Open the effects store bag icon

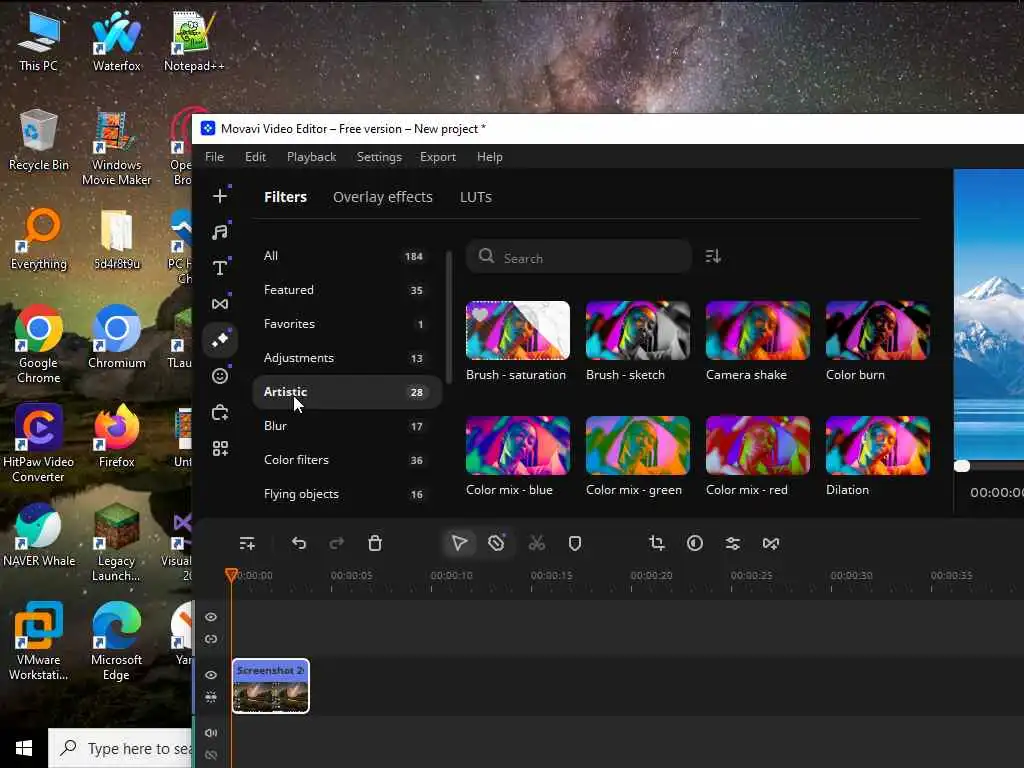(220, 412)
